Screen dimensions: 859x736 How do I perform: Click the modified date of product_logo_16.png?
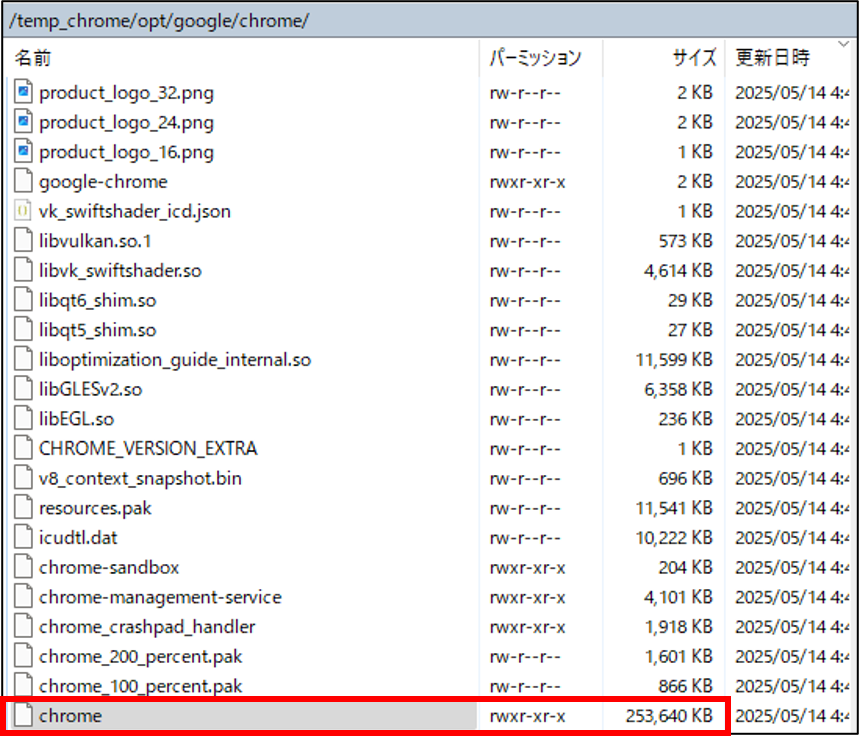[792, 152]
